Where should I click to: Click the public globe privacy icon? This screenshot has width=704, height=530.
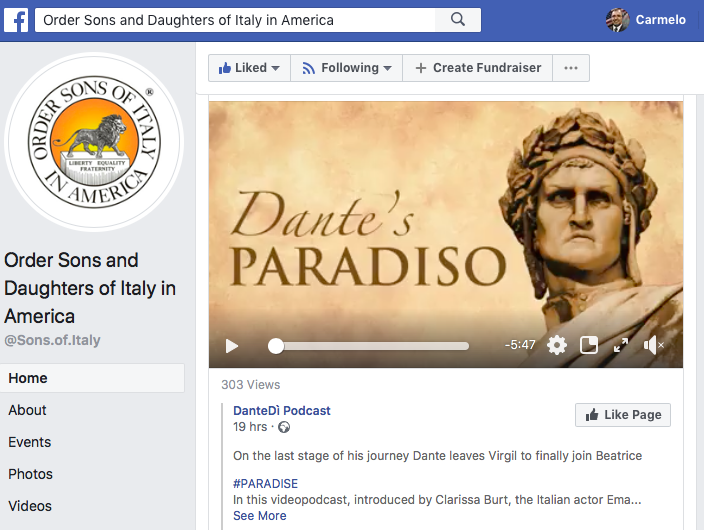pos(284,427)
